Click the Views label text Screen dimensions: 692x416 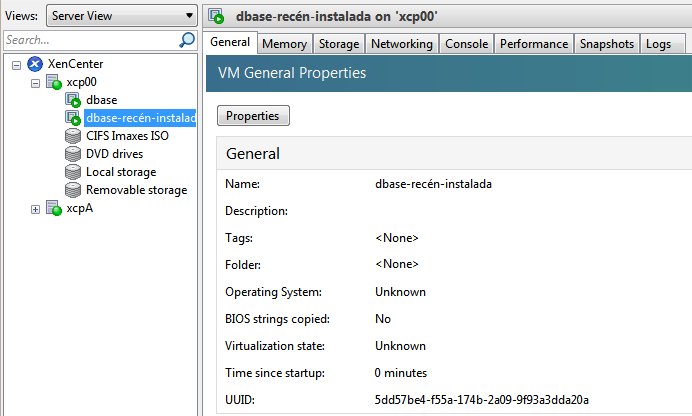22,16
